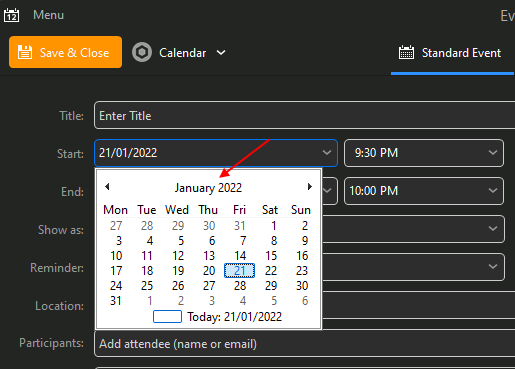Select black day 29 in January
Image resolution: width=515 pixels, height=369 pixels.
[271, 286]
